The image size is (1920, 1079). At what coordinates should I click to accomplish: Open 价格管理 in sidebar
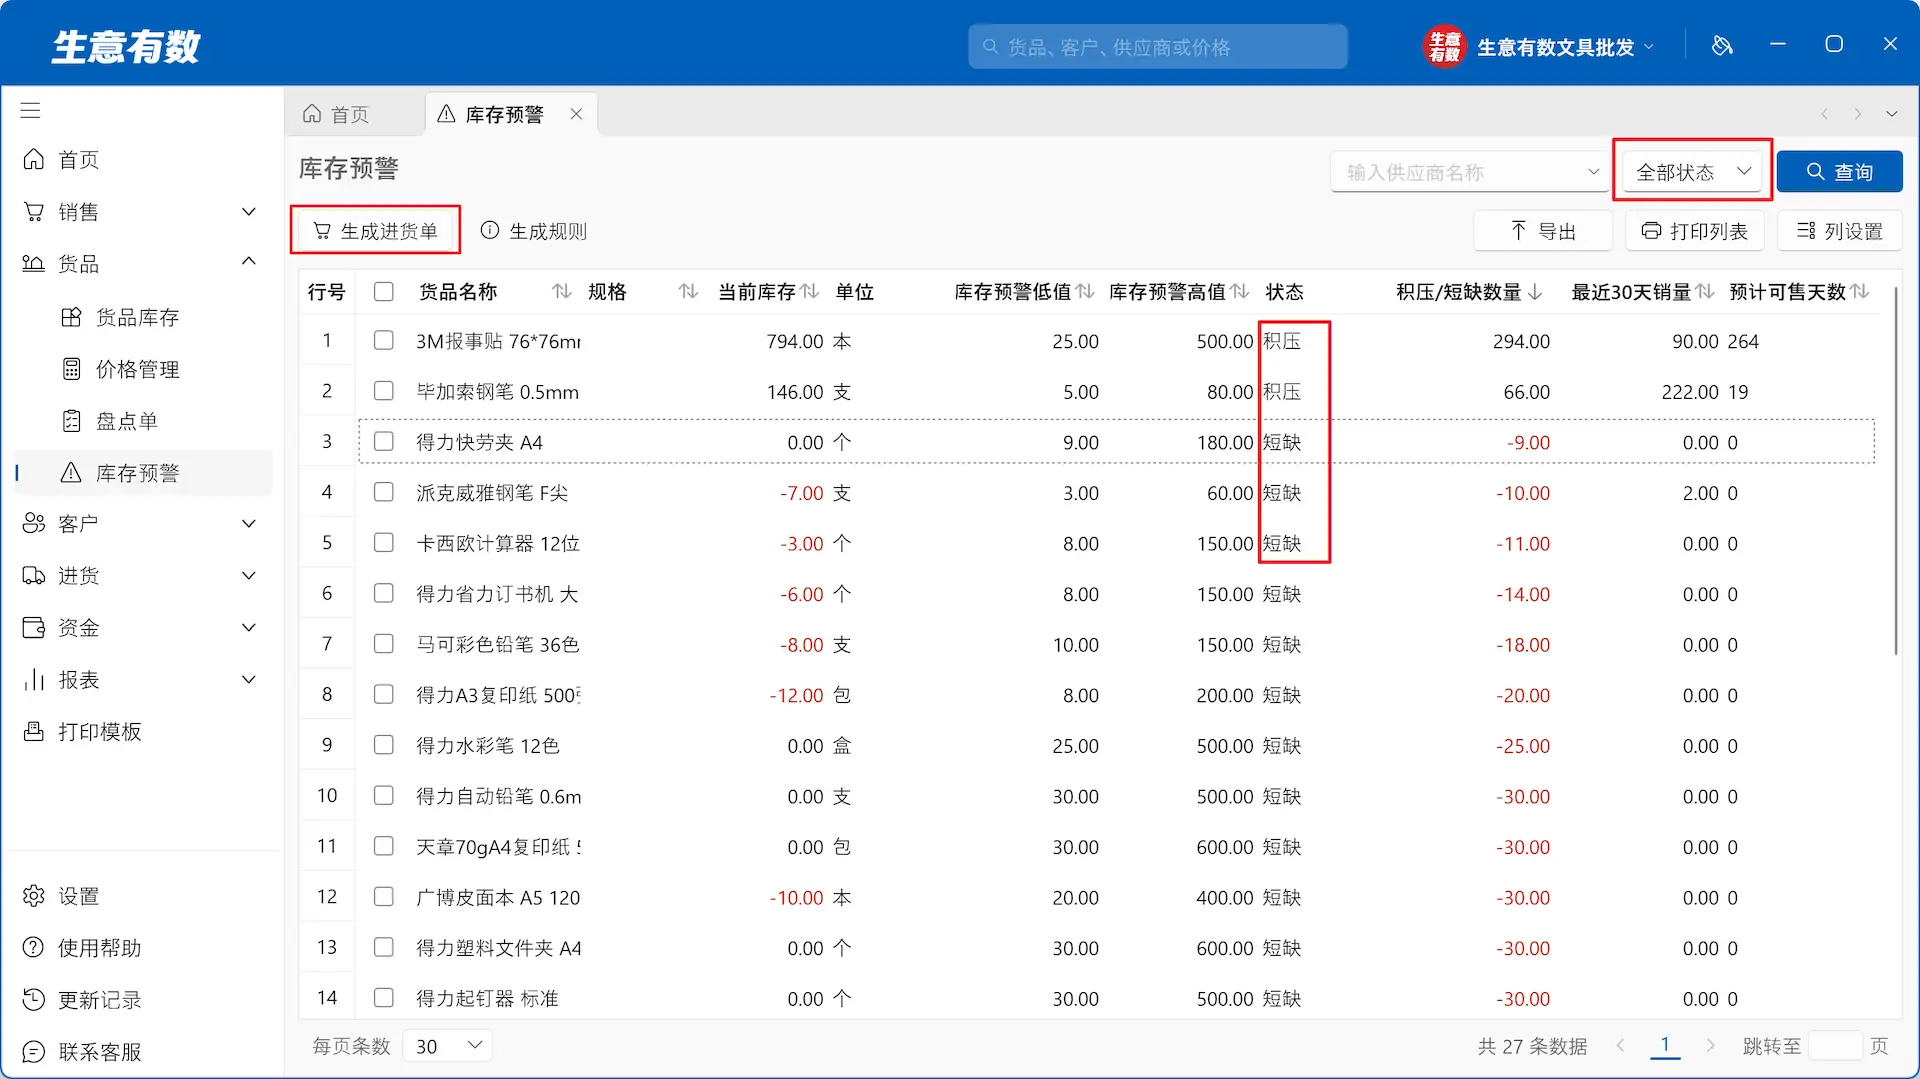[x=144, y=369]
